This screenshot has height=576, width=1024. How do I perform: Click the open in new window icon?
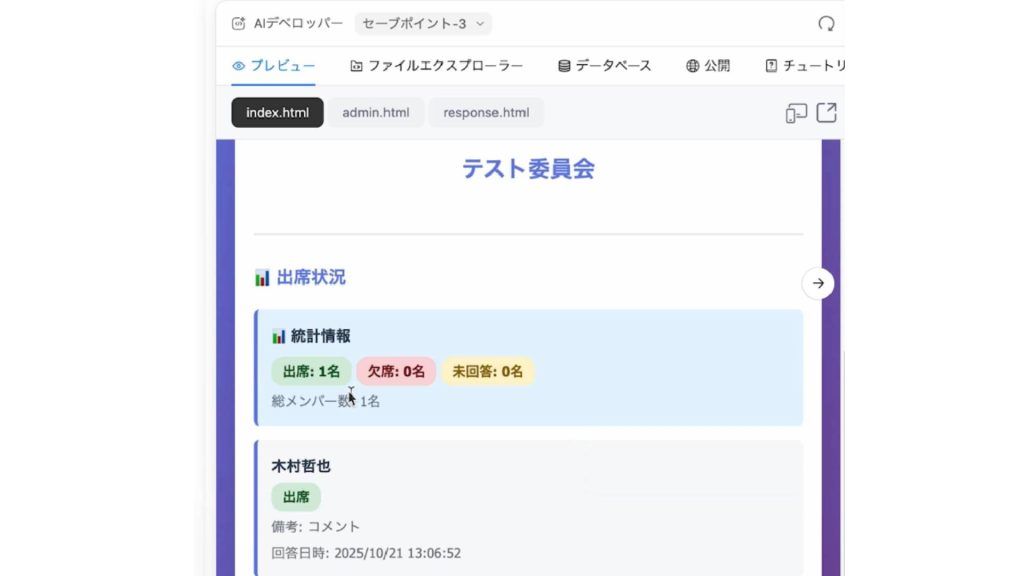826,113
